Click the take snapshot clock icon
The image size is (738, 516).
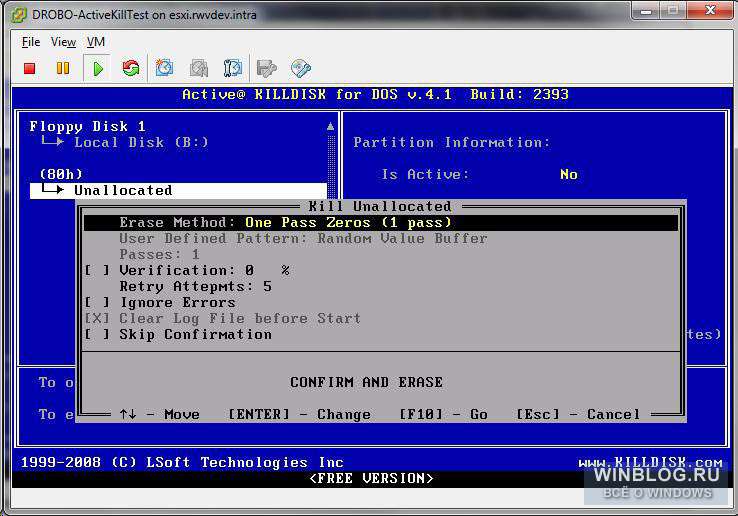point(164,68)
